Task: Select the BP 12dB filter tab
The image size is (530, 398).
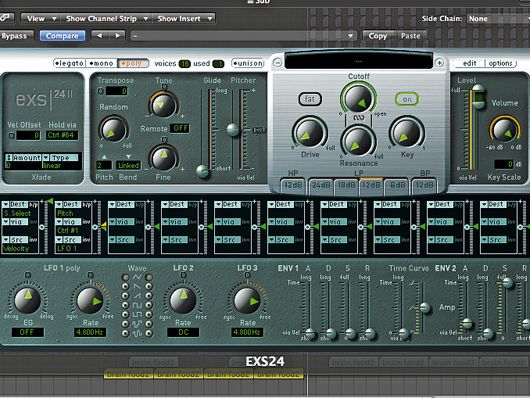Action: pyautogui.click(x=424, y=185)
